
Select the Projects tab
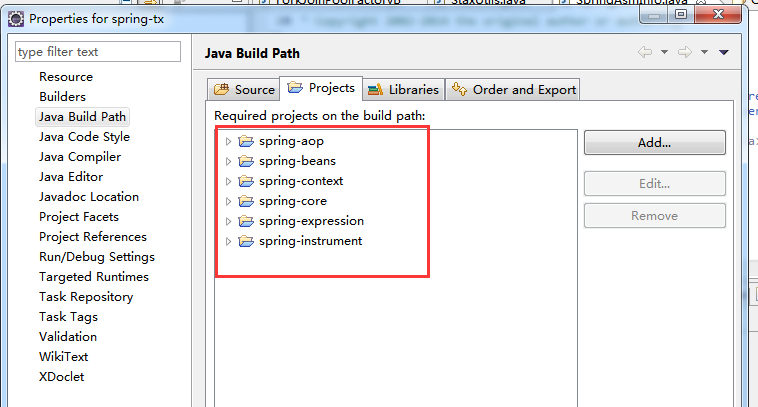click(321, 88)
